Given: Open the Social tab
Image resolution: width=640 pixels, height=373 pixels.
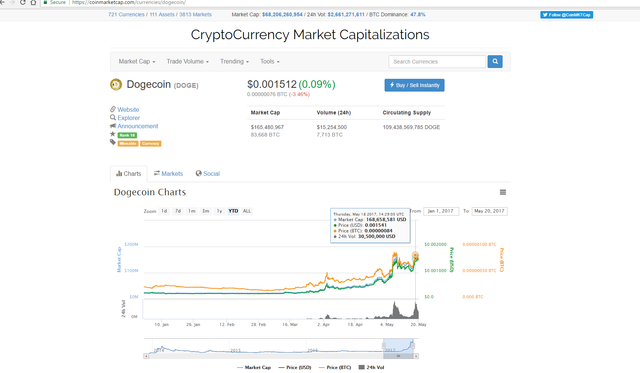Looking at the screenshot, I should click(x=207, y=174).
